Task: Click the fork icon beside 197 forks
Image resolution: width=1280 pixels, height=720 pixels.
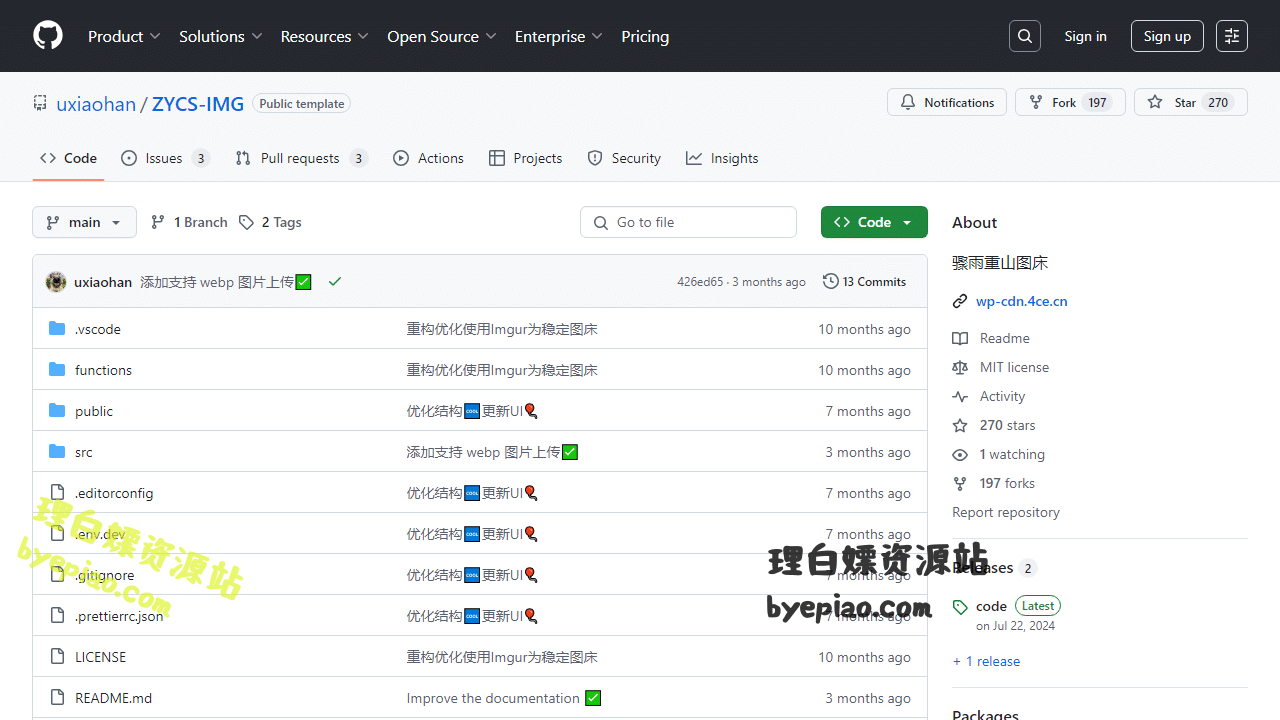Action: 960,484
